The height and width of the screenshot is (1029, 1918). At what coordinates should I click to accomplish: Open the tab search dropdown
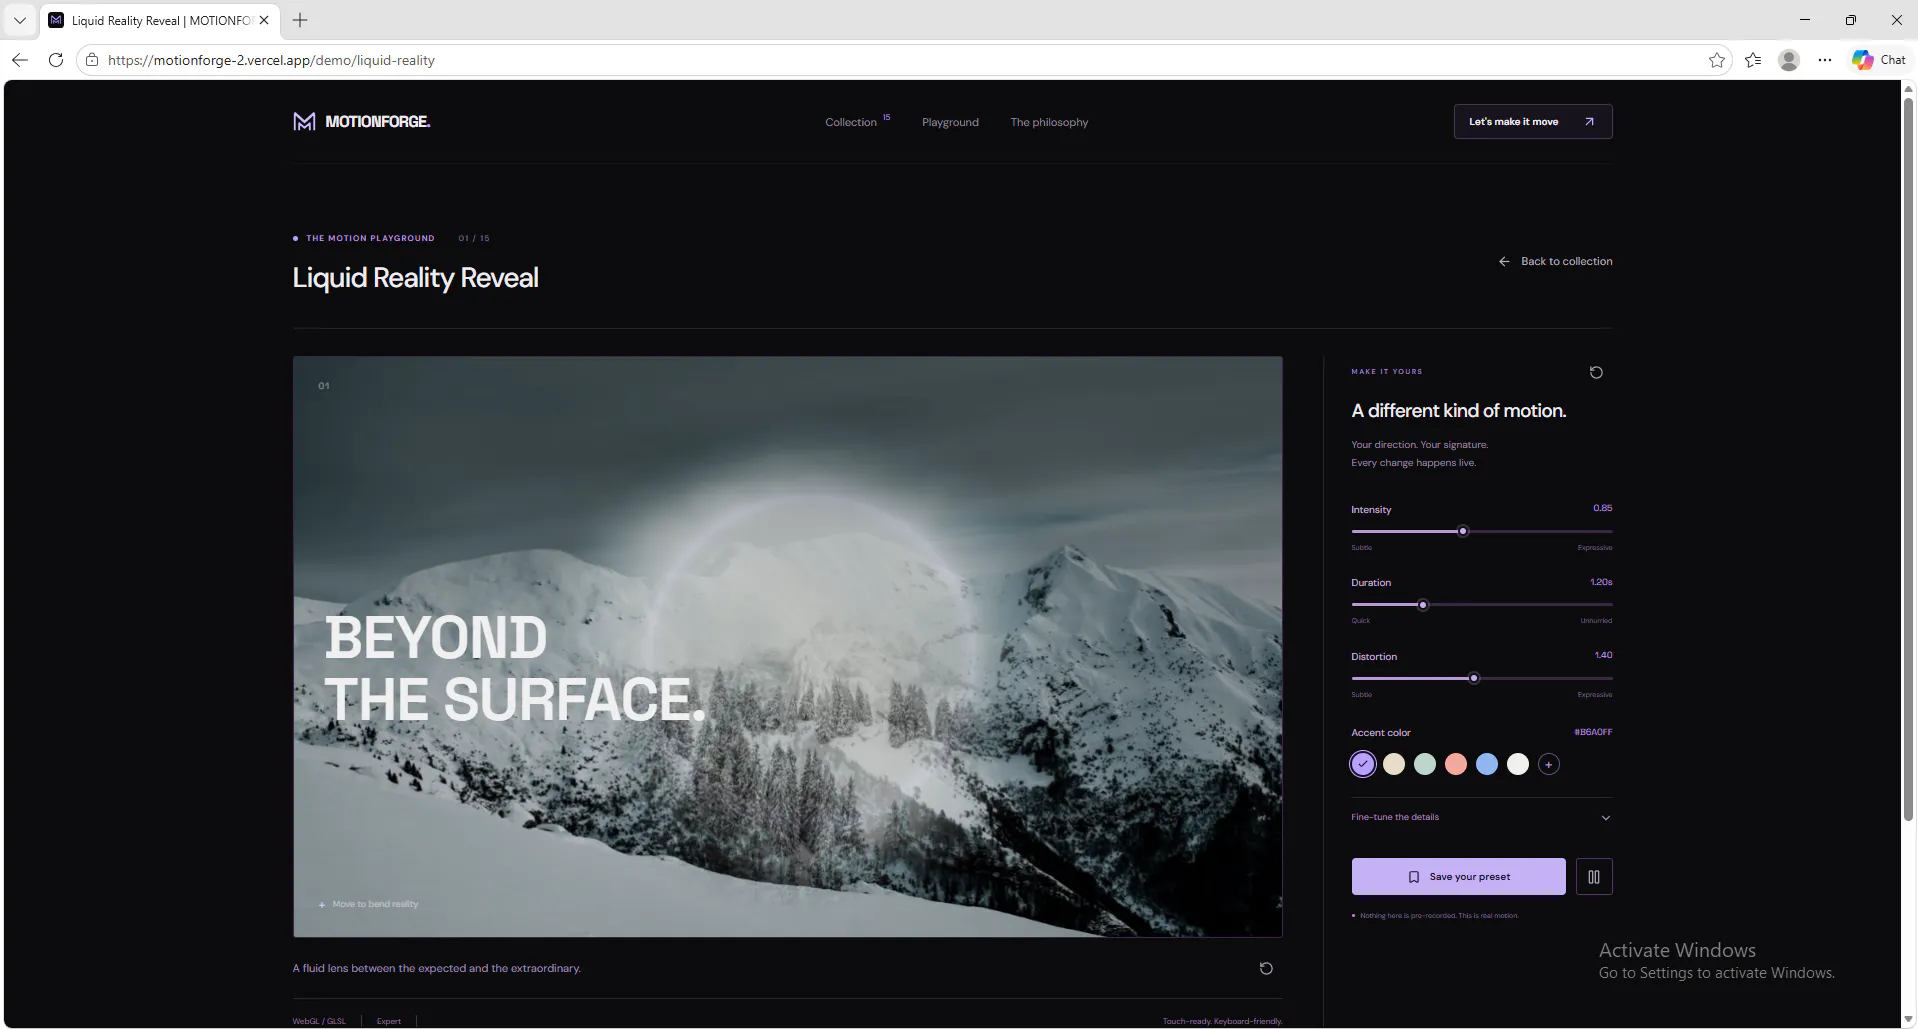tap(19, 20)
